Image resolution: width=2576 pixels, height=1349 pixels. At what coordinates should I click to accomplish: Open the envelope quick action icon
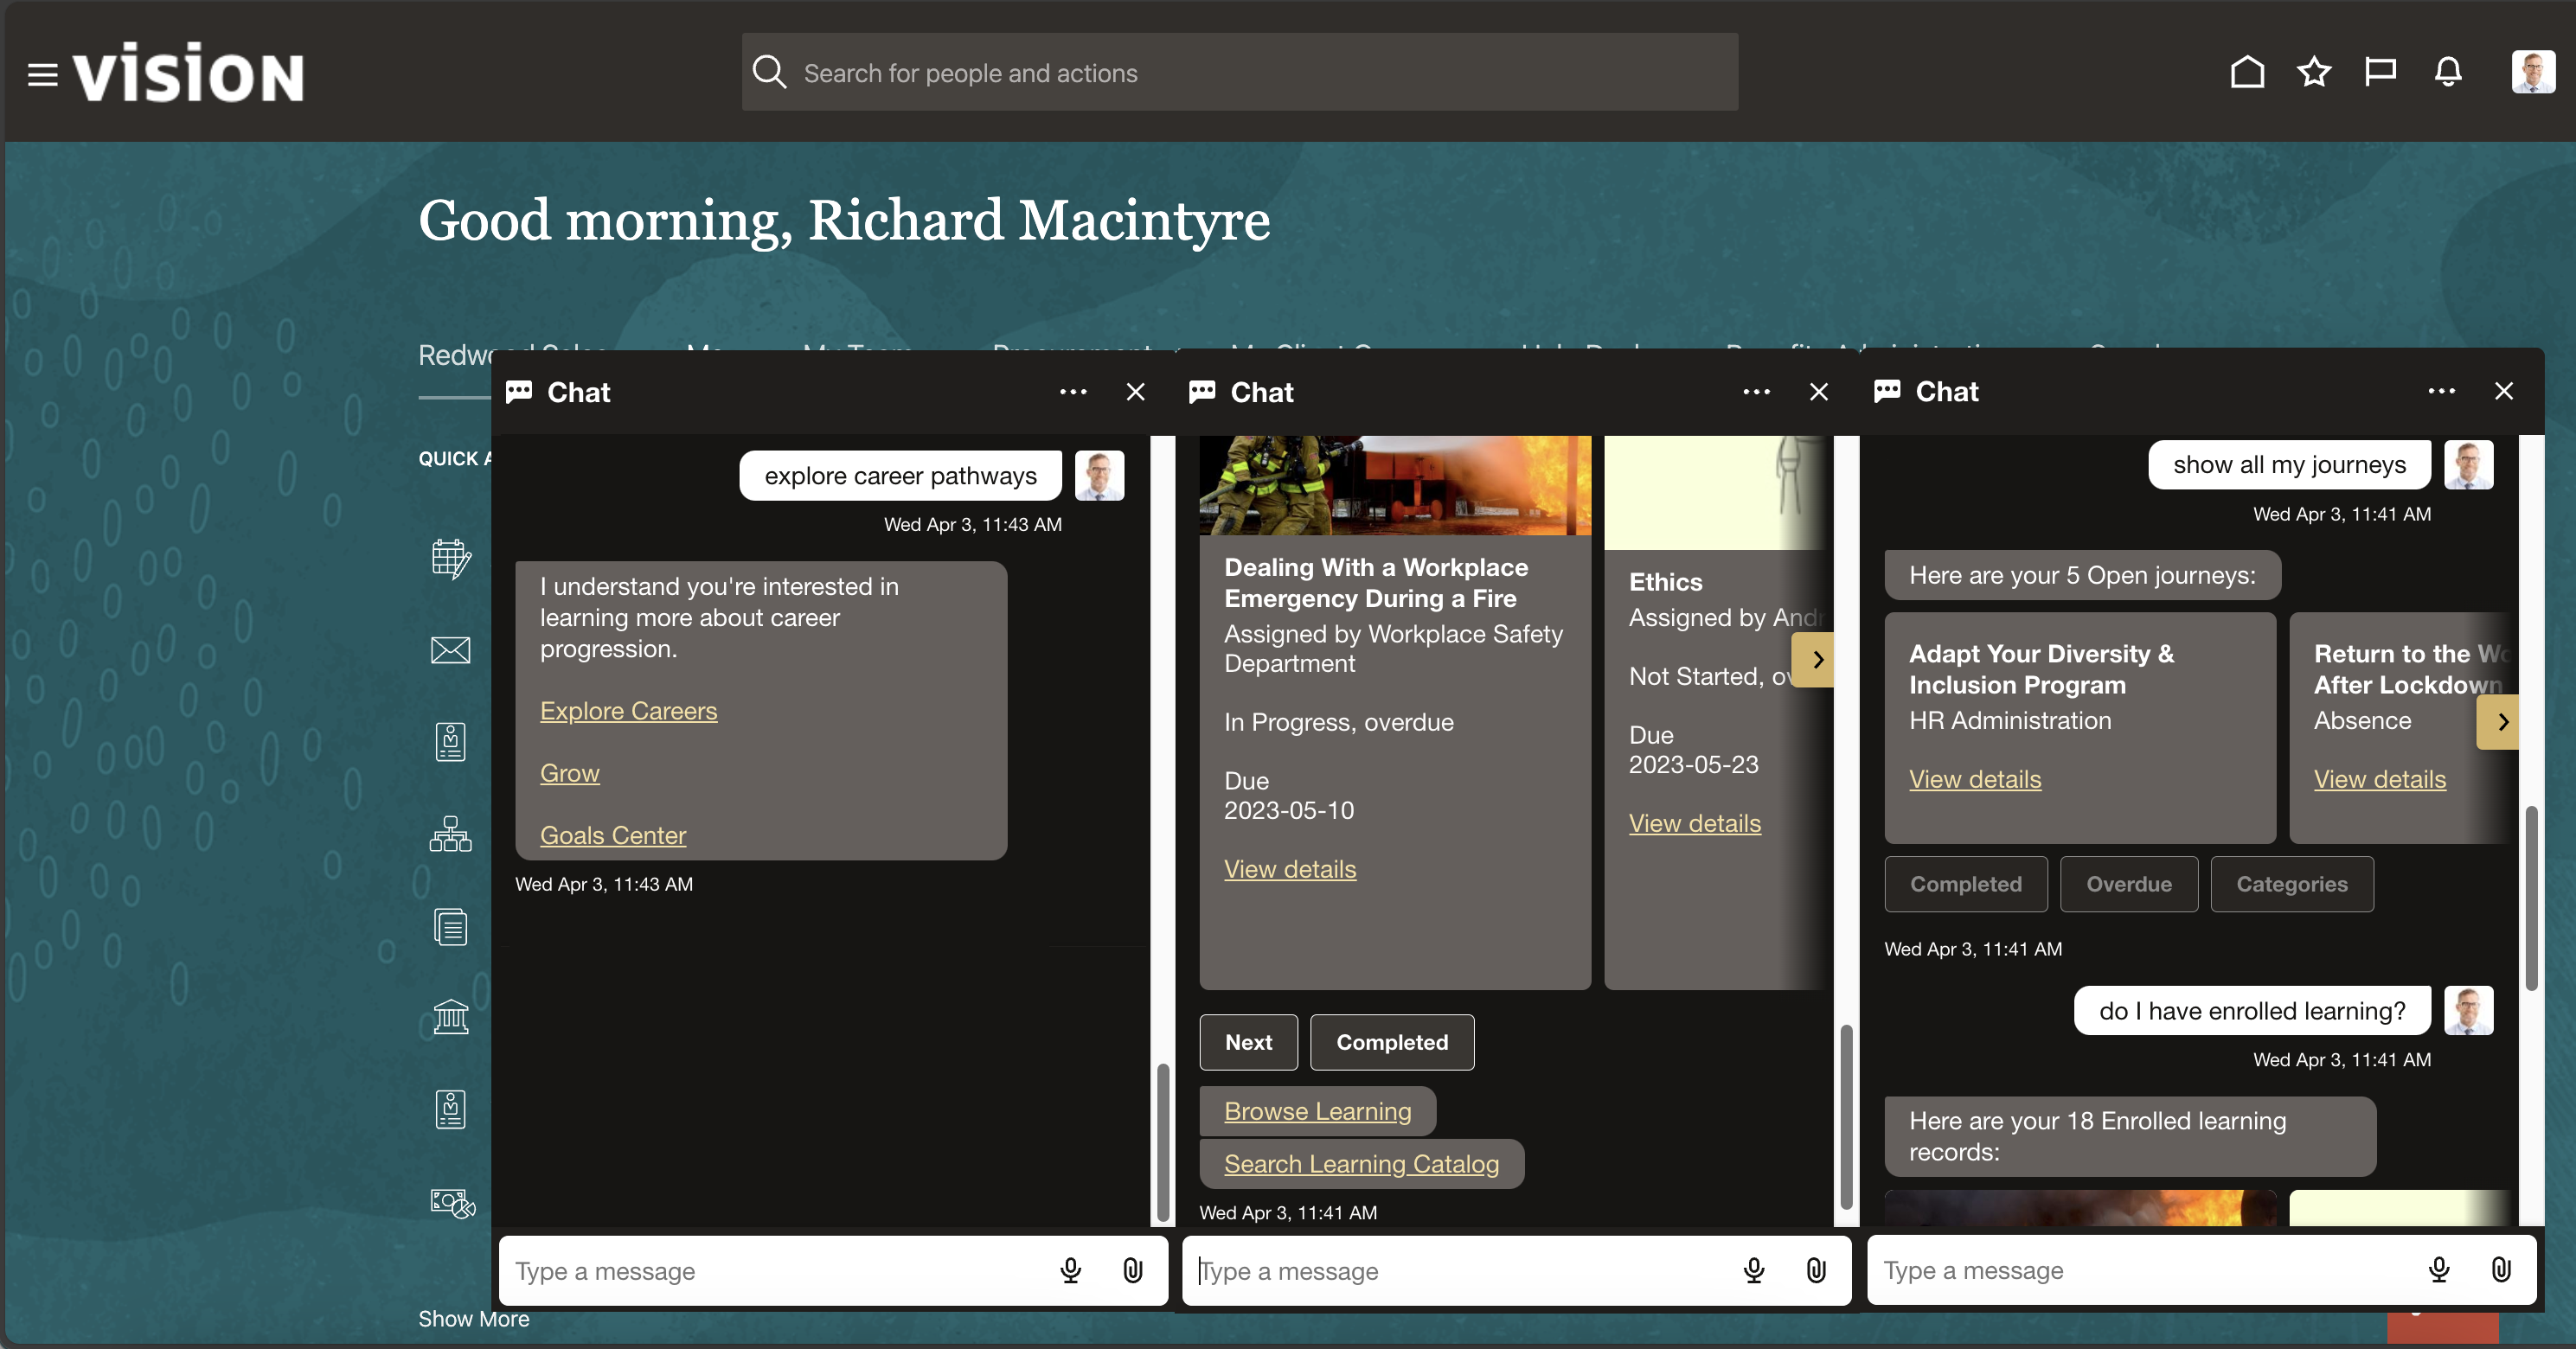pyautogui.click(x=450, y=650)
